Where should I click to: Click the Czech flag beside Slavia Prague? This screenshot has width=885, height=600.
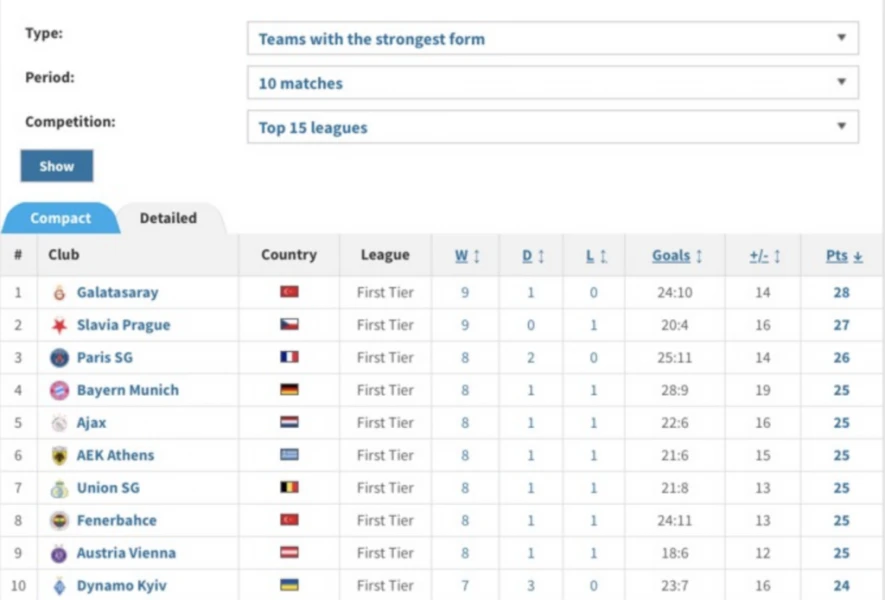pos(289,325)
